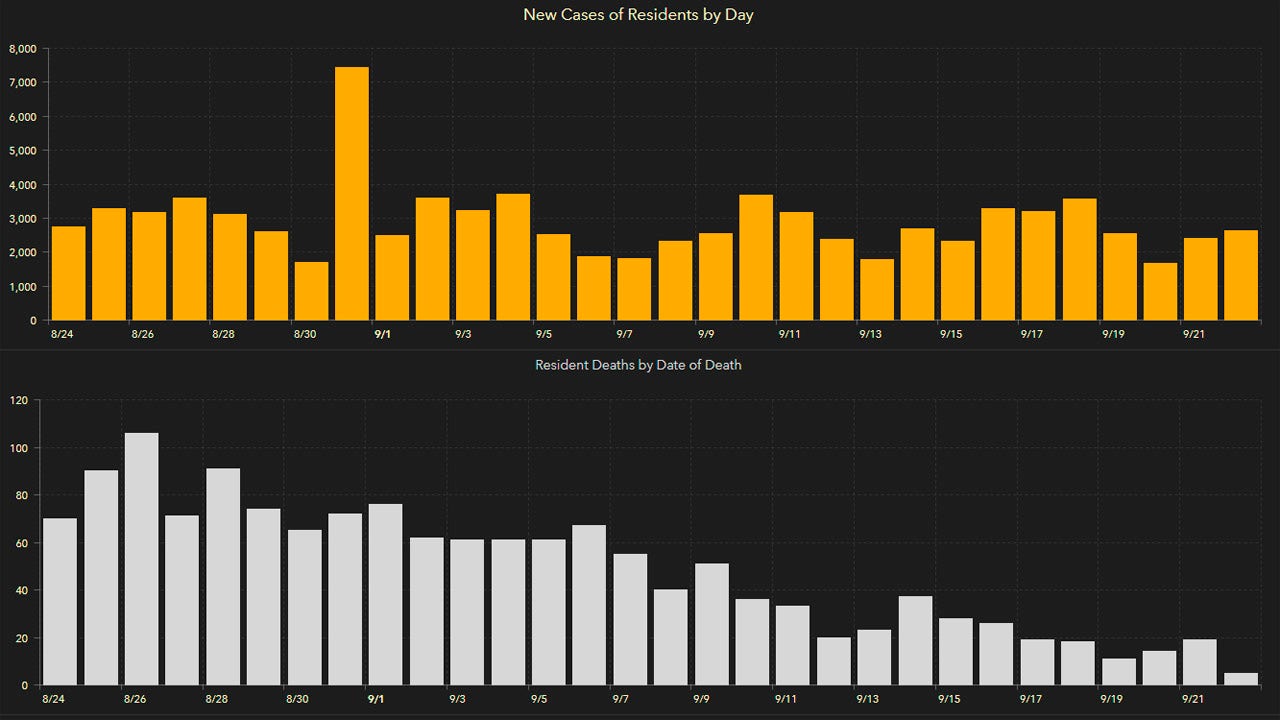Pick the orange bar above the 9/21 label
Image resolution: width=1280 pixels, height=720 pixels.
tap(1200, 279)
